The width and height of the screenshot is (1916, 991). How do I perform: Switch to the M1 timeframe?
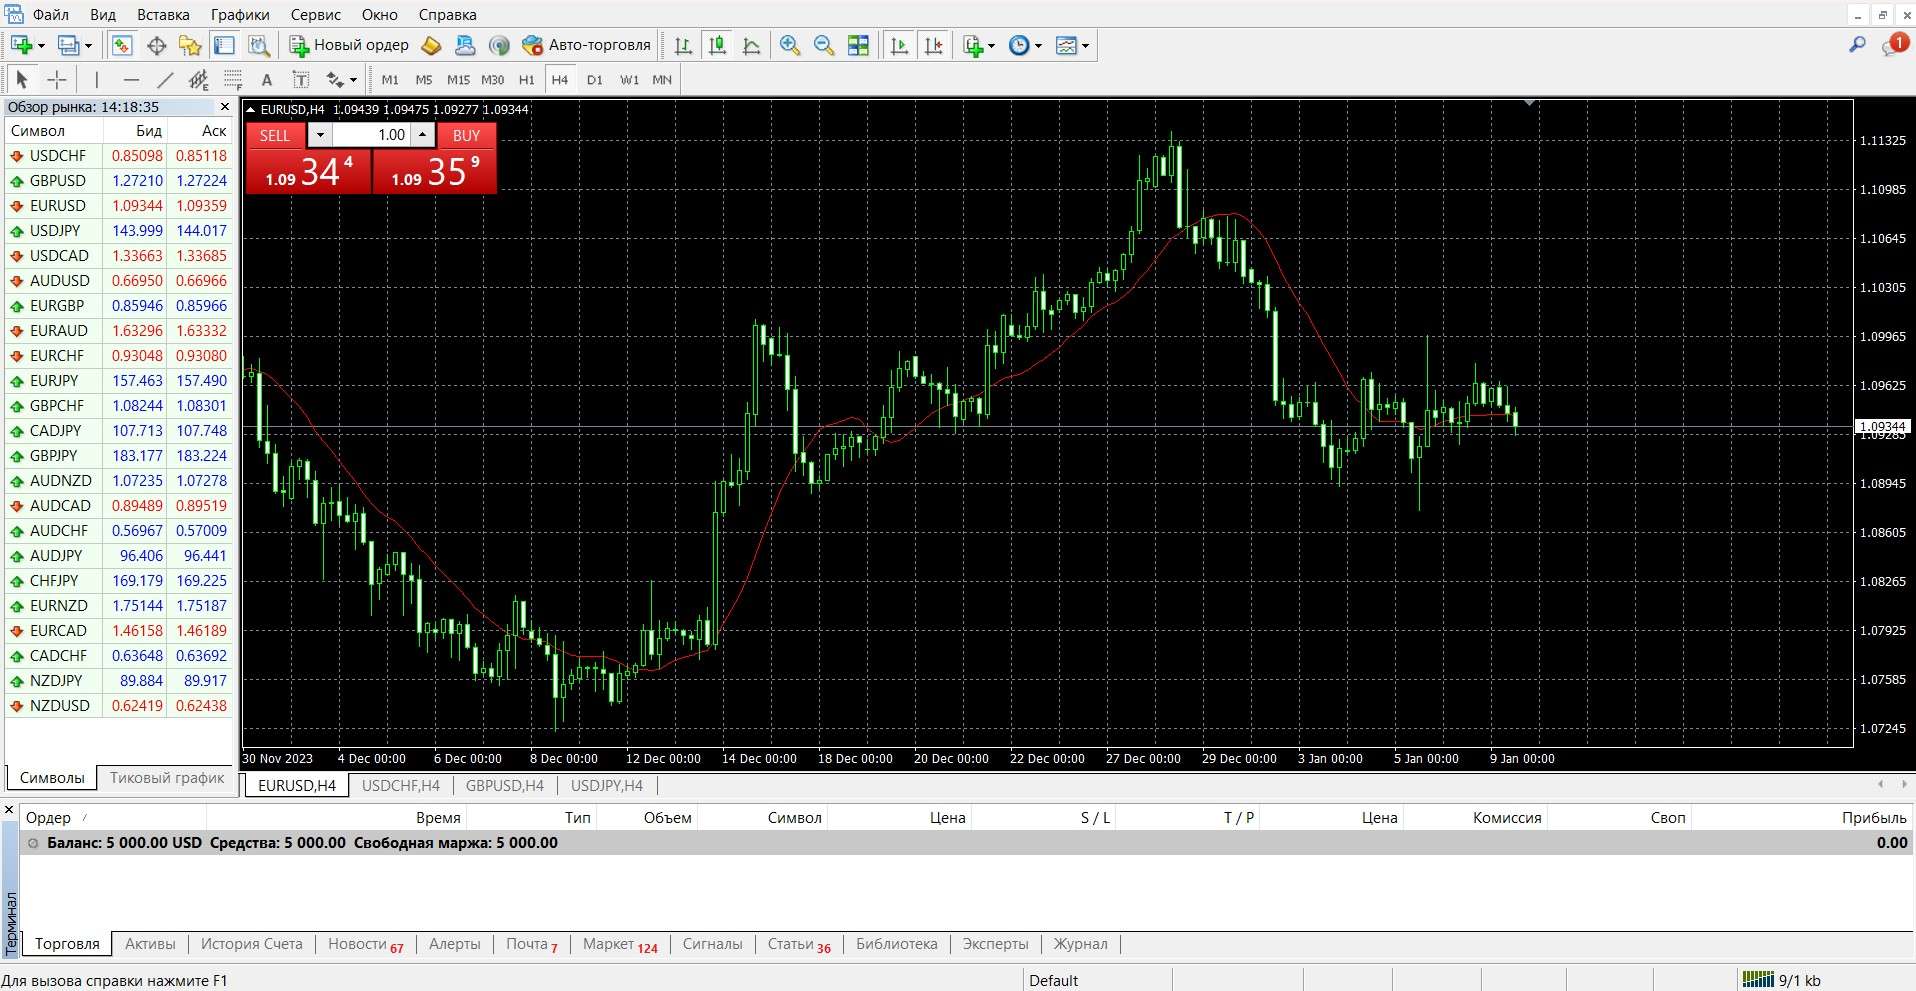[390, 80]
